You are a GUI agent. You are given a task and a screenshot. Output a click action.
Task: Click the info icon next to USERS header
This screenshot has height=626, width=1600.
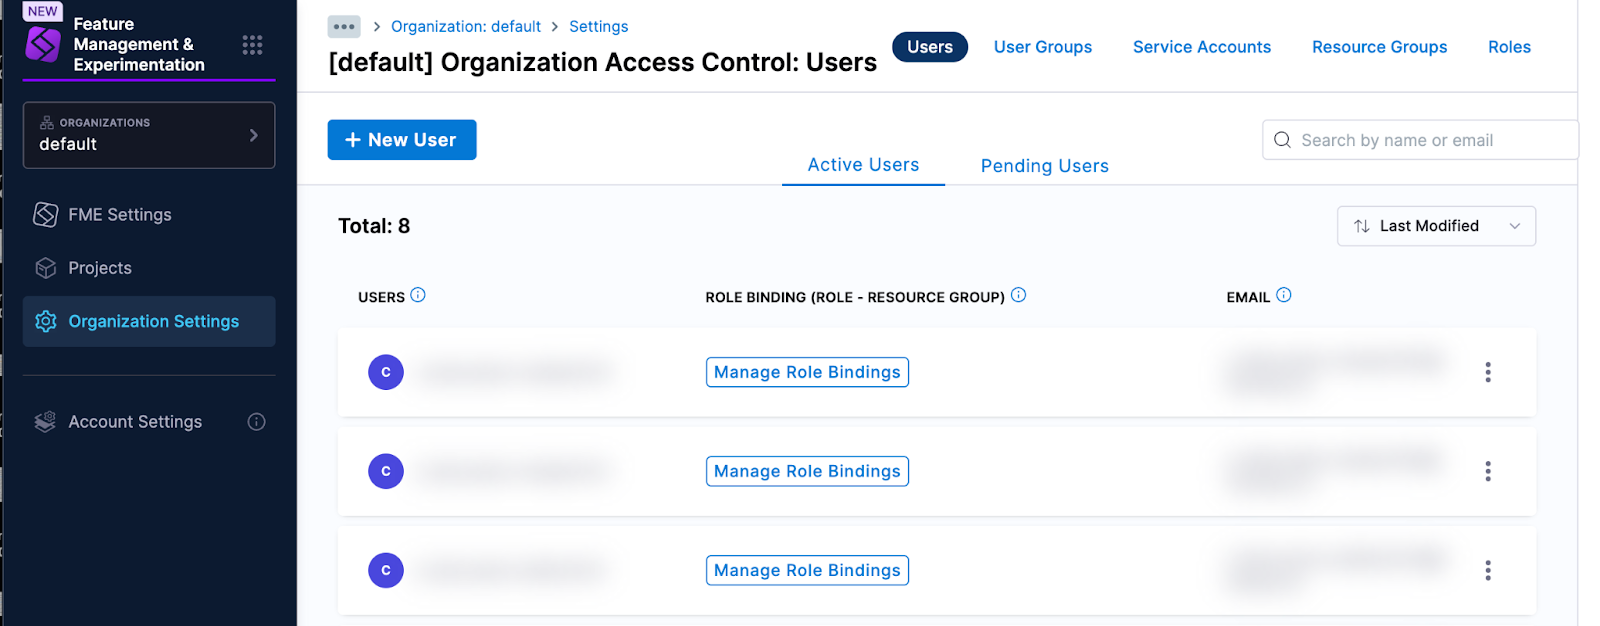coord(418,295)
